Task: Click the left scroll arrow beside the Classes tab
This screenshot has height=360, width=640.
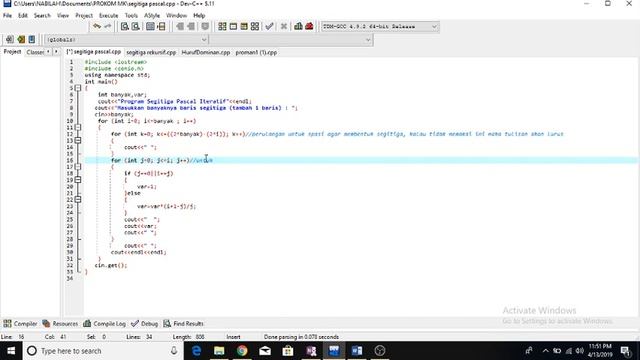Action: [x=49, y=52]
